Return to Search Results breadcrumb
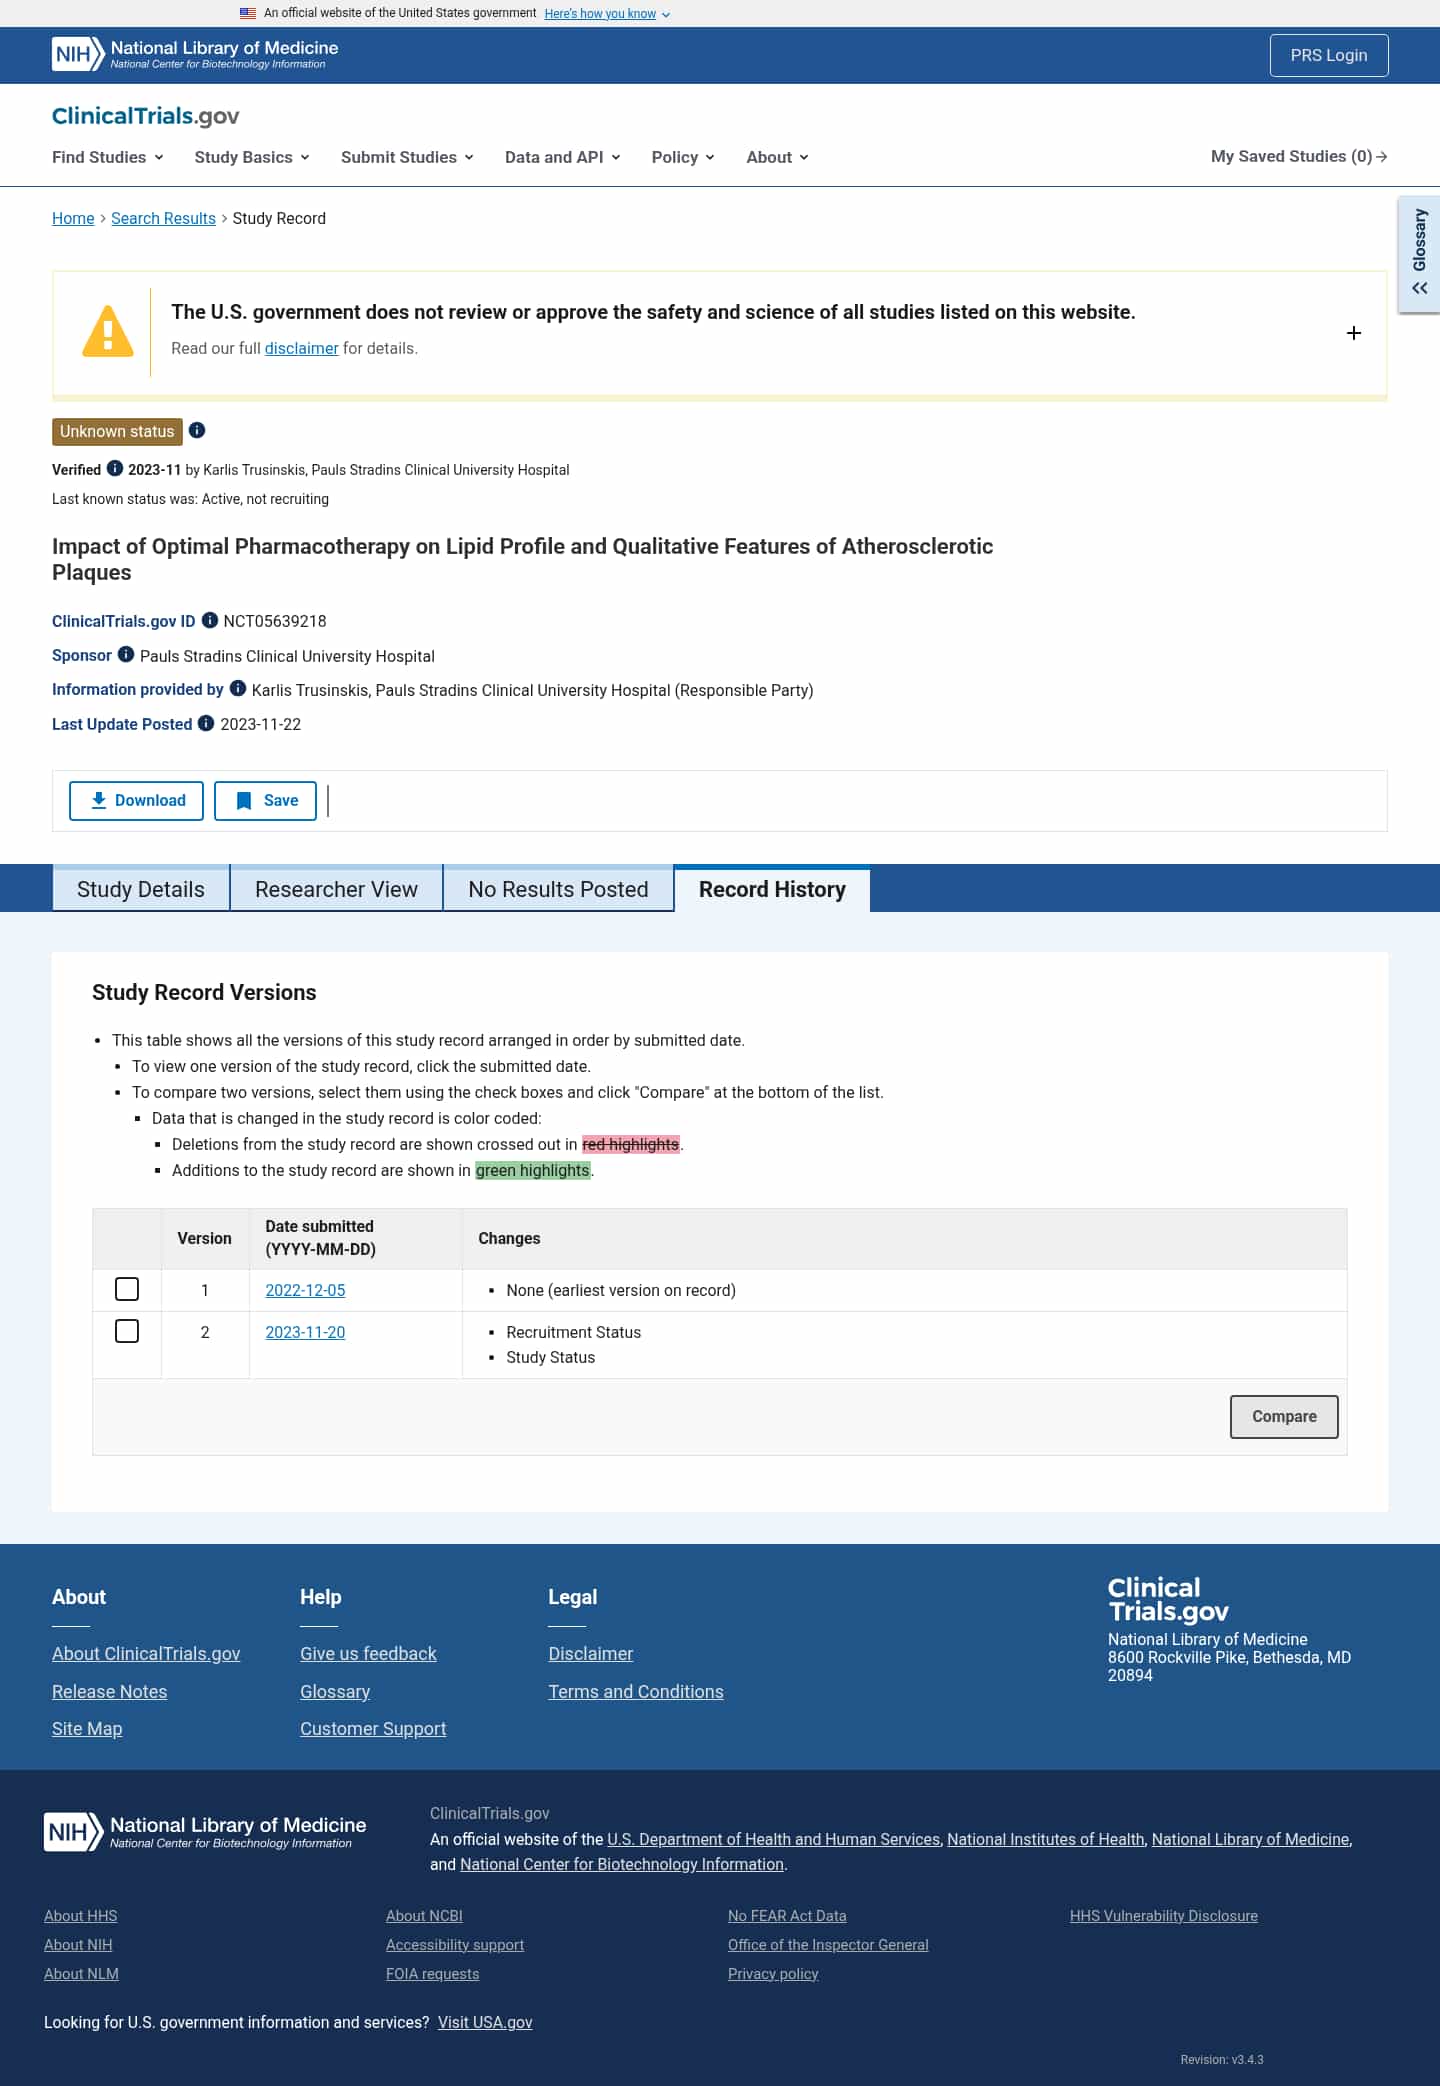This screenshot has height=2086, width=1440. coord(163,218)
